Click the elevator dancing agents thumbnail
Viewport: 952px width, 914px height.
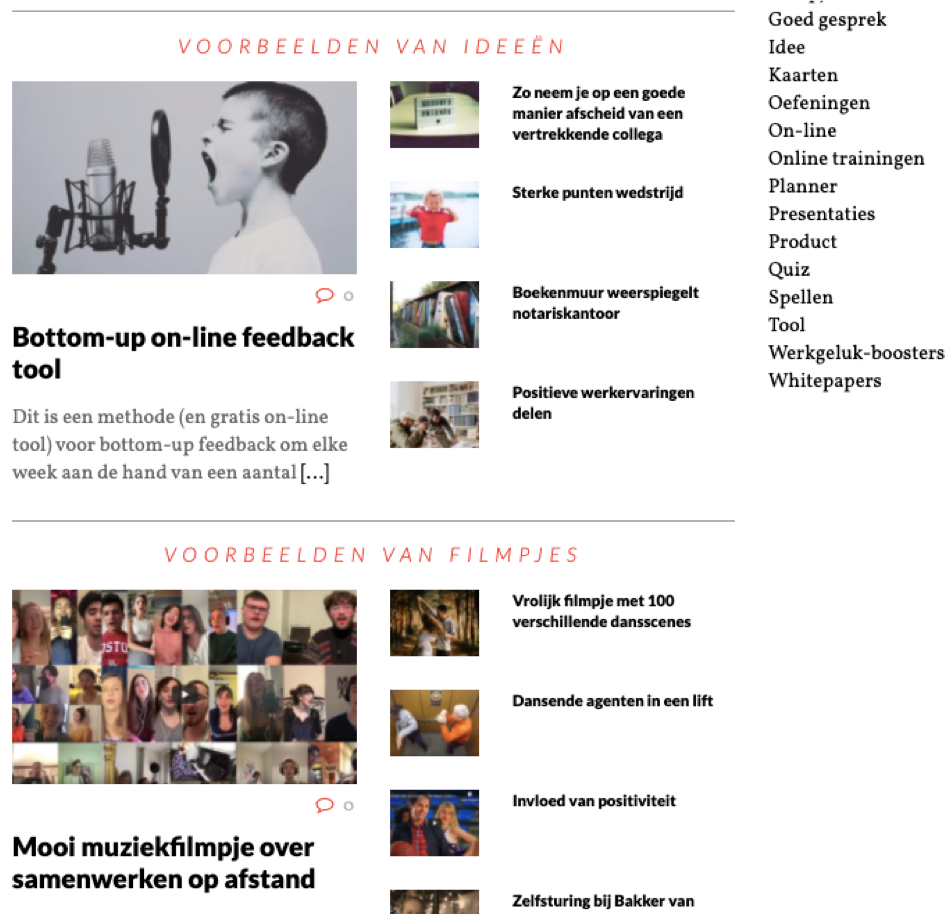click(x=434, y=723)
